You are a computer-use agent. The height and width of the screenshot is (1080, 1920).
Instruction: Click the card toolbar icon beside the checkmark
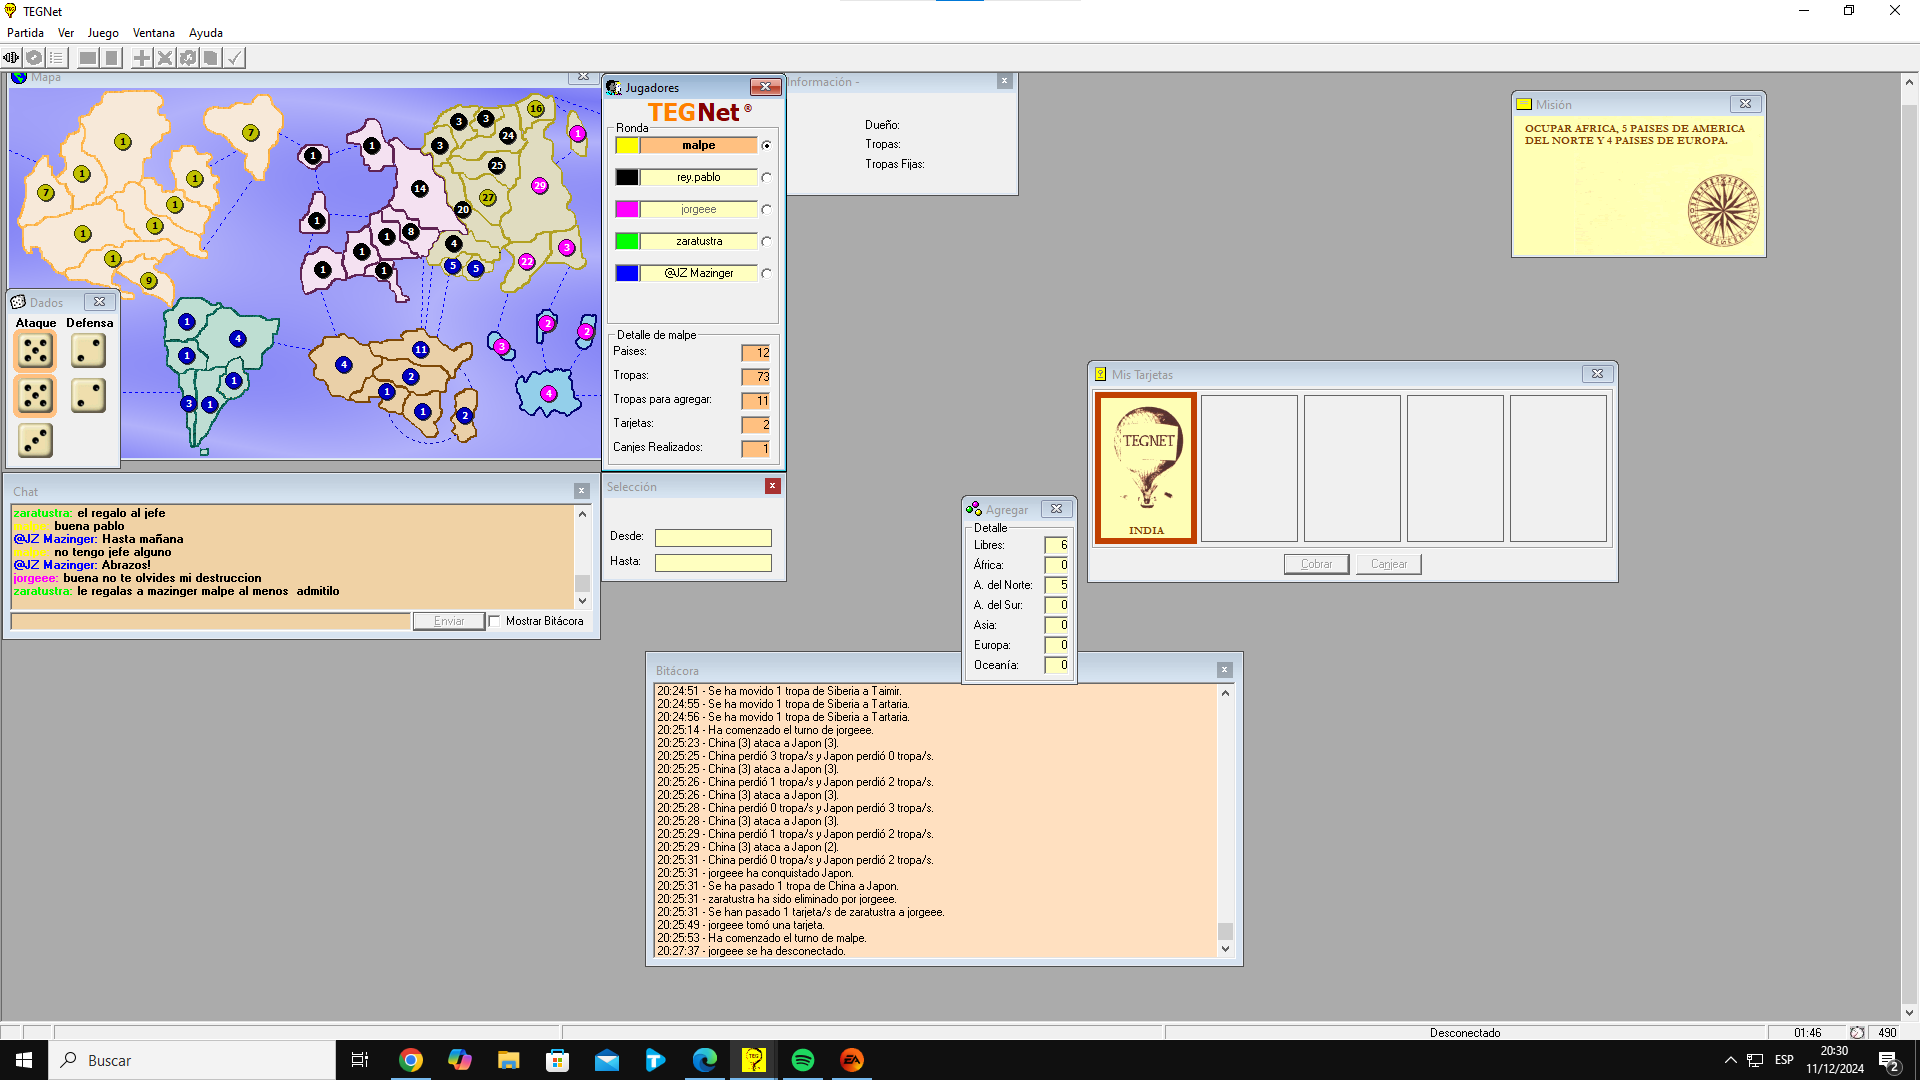pos(211,58)
